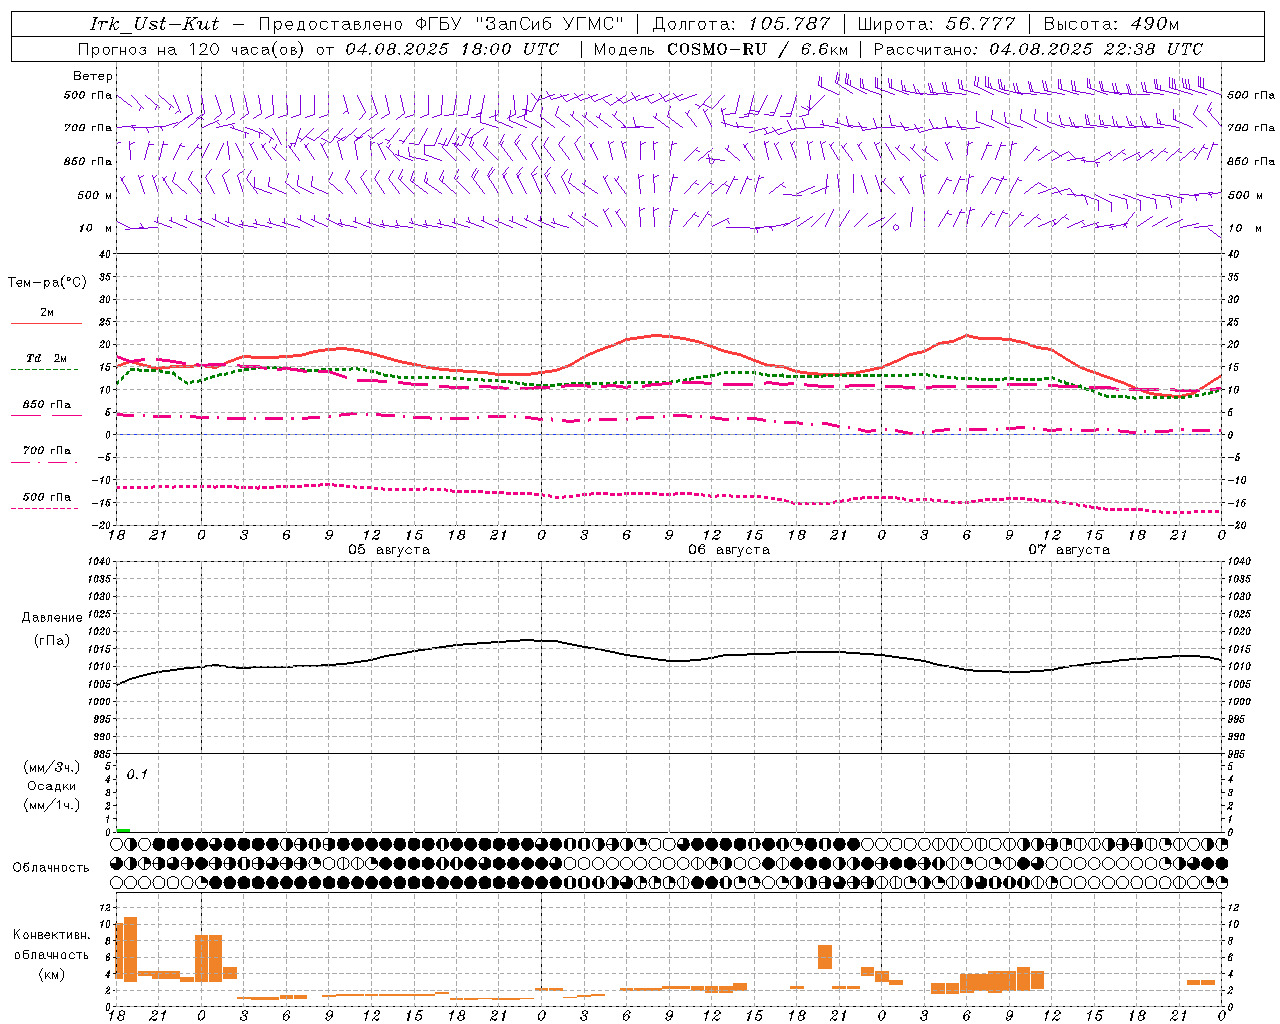This screenshot has width=1280, height=1024.
Task: Click the small green precipitation bar
Action: [123, 830]
